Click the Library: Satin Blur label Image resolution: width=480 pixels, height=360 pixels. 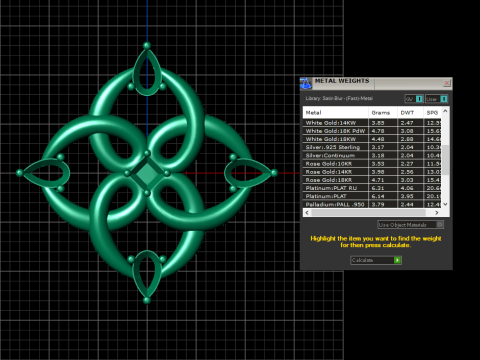click(339, 98)
